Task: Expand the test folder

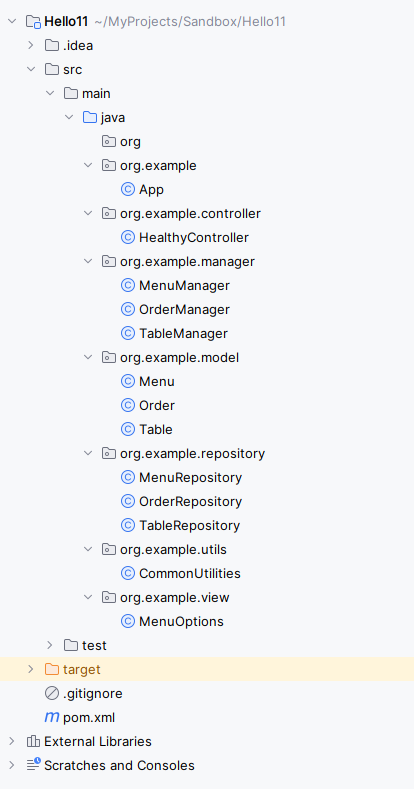Action: click(50, 645)
